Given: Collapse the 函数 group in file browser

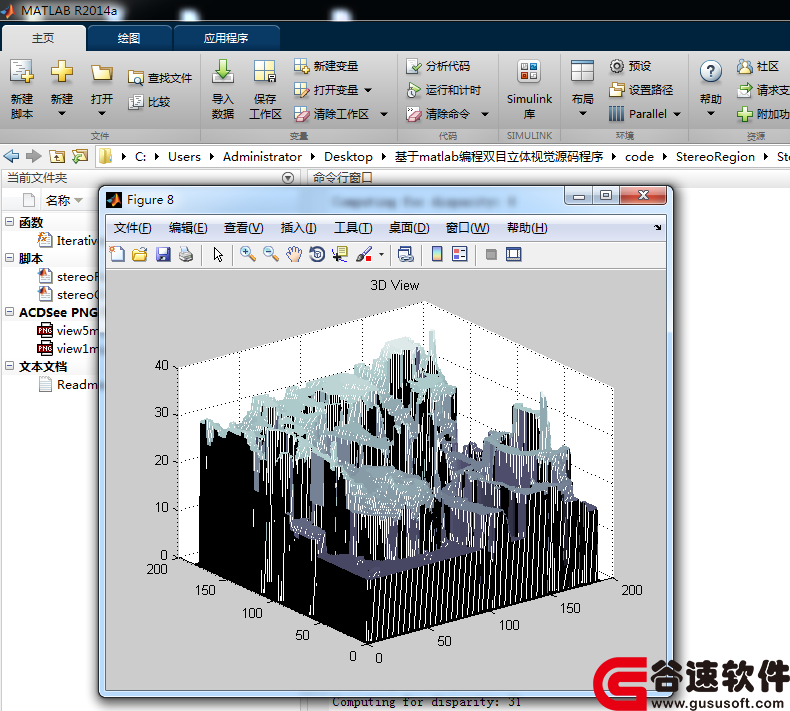Looking at the screenshot, I should [9, 221].
